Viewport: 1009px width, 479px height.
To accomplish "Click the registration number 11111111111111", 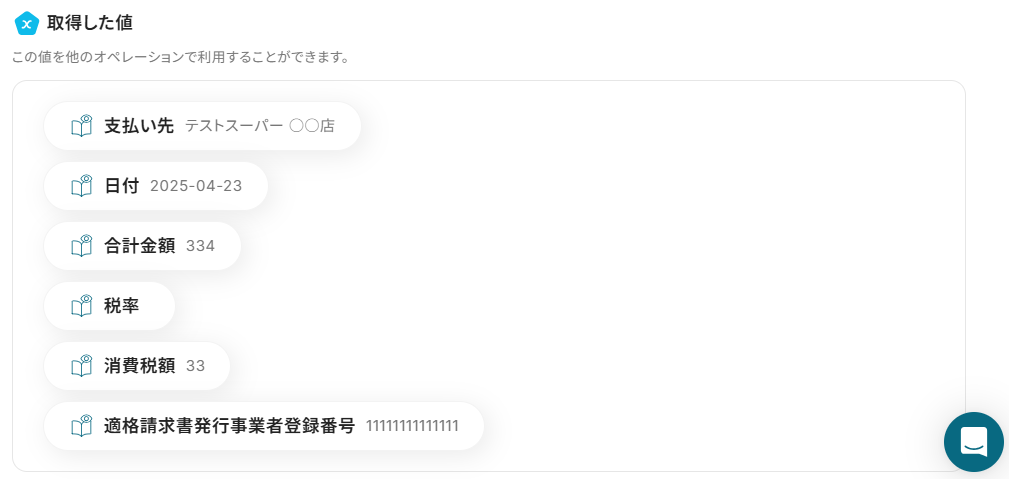I will pos(412,426).
